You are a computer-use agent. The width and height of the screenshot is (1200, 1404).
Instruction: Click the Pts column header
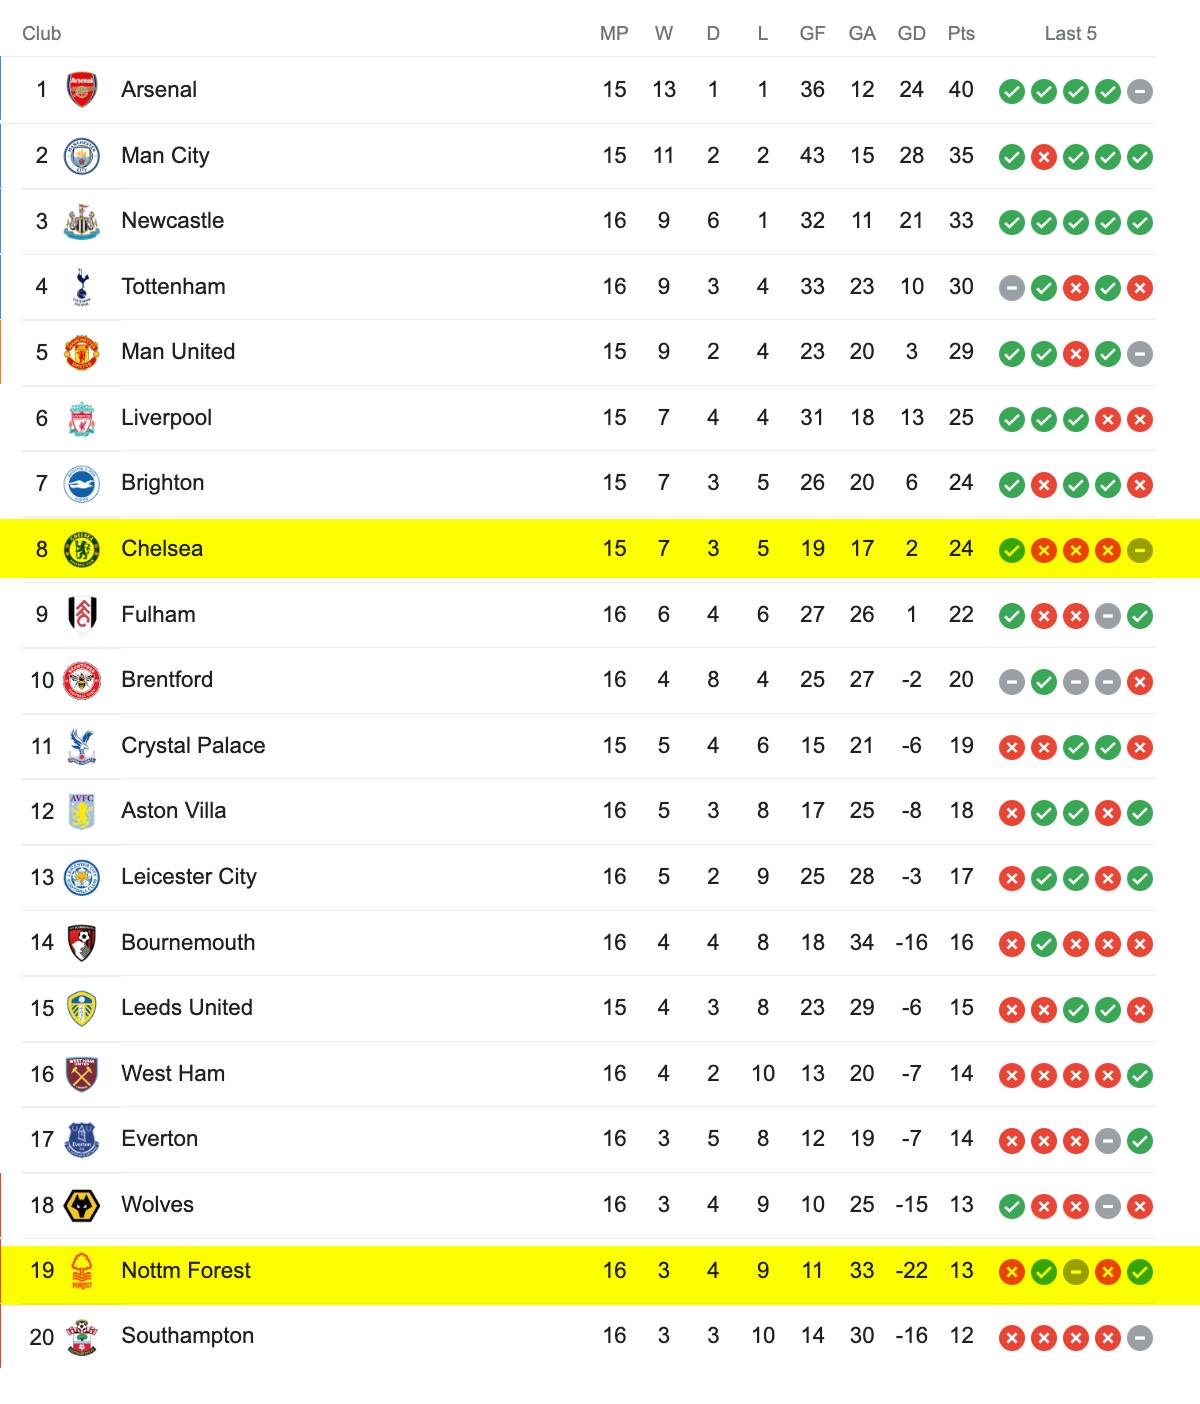961,33
